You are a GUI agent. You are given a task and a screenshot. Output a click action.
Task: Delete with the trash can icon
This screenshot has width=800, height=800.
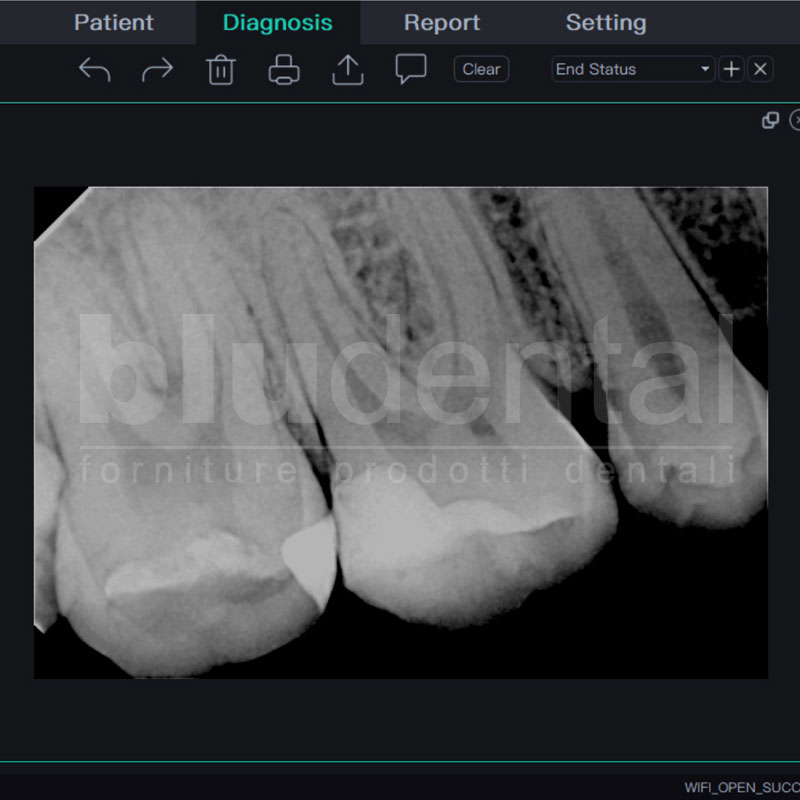tap(221, 69)
